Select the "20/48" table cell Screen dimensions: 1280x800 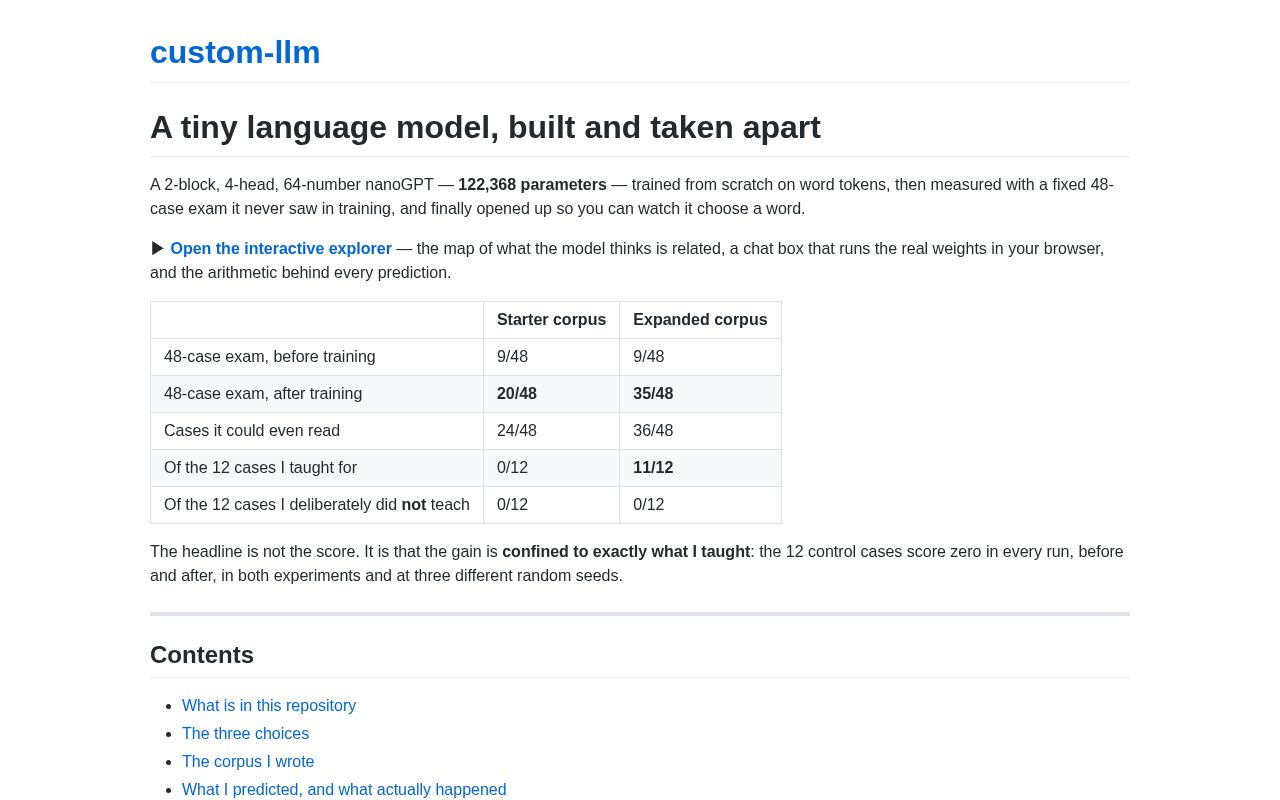coord(551,394)
